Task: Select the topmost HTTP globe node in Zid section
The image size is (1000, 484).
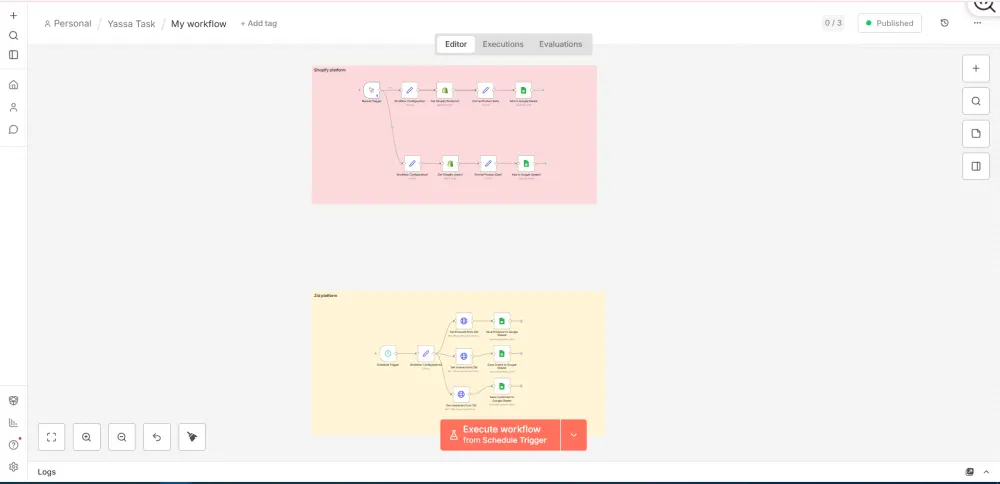Action: pos(464,321)
